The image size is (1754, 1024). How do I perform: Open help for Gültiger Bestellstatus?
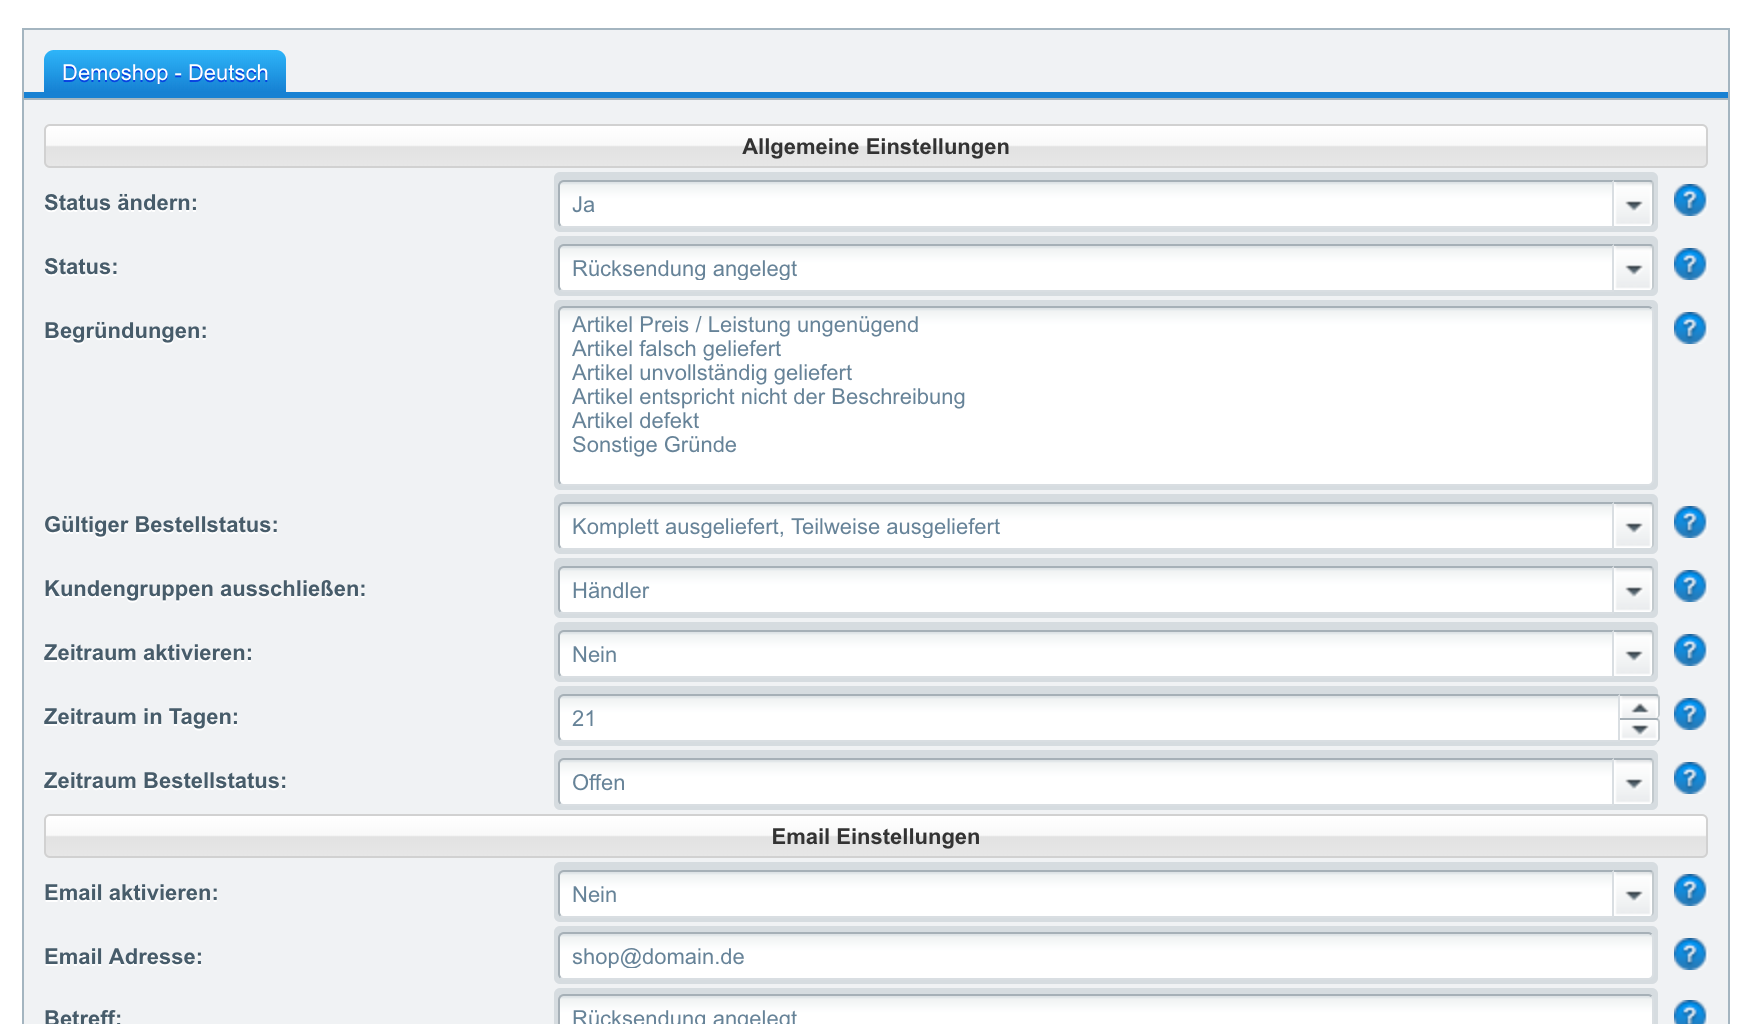pyautogui.click(x=1689, y=523)
